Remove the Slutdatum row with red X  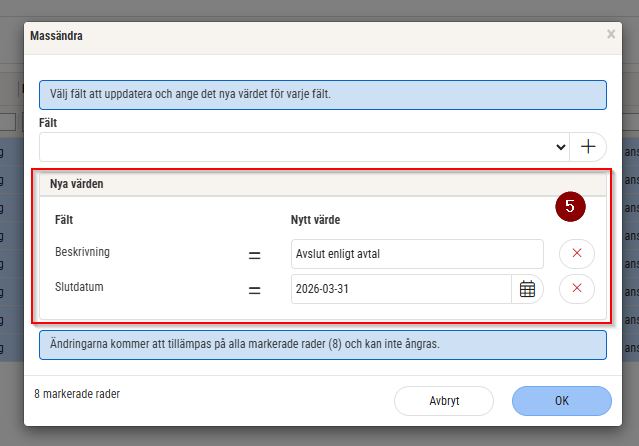click(577, 289)
